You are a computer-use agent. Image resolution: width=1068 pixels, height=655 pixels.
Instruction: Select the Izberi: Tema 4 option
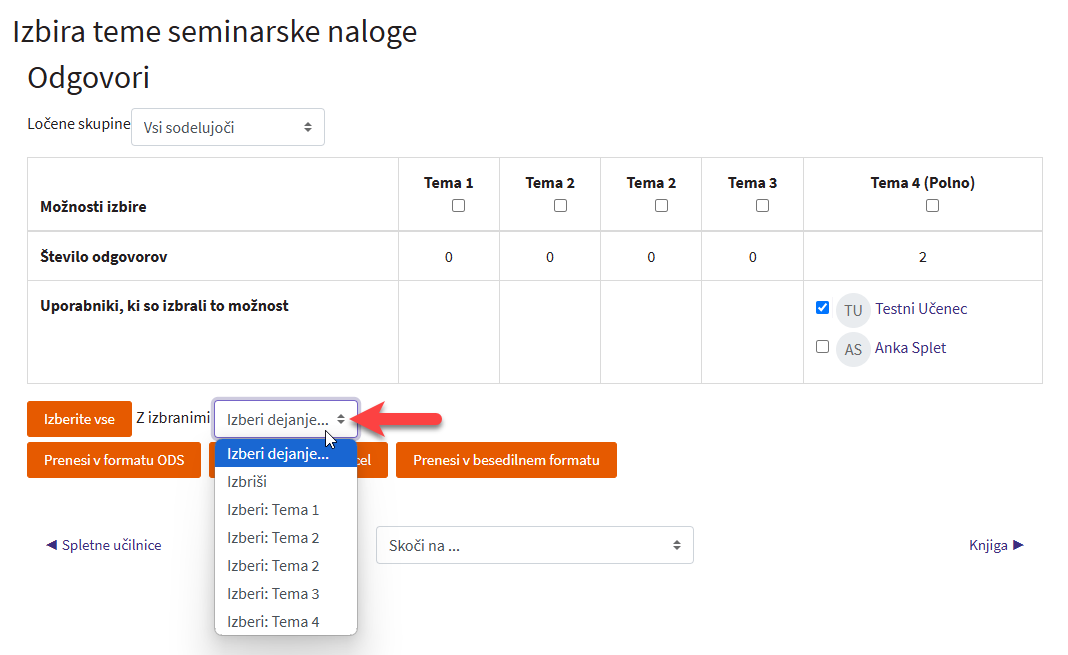[x=273, y=622]
